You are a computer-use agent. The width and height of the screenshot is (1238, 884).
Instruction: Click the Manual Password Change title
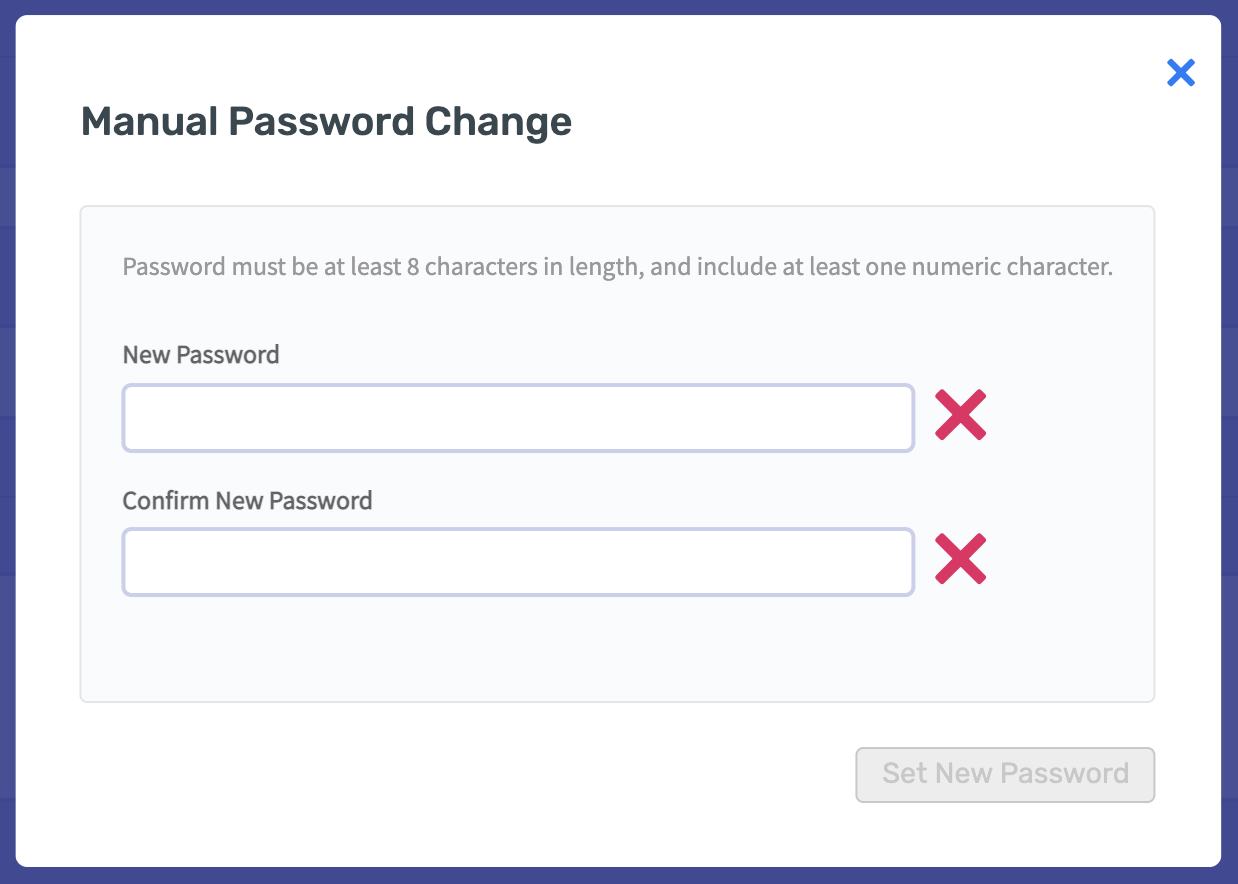click(x=326, y=121)
